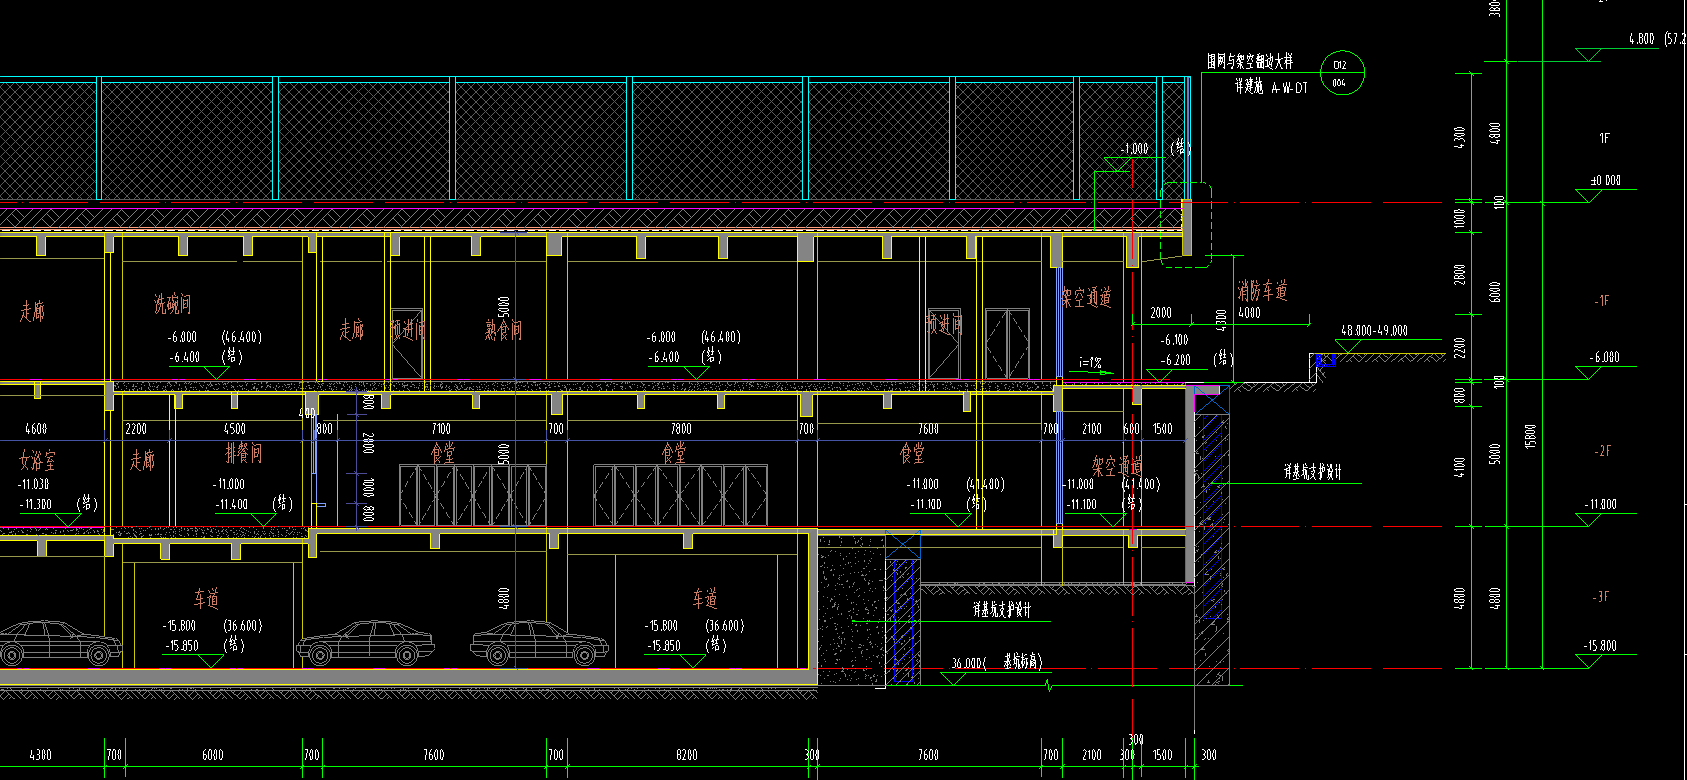Click the 15800 overall height dimension

click(x=1530, y=436)
